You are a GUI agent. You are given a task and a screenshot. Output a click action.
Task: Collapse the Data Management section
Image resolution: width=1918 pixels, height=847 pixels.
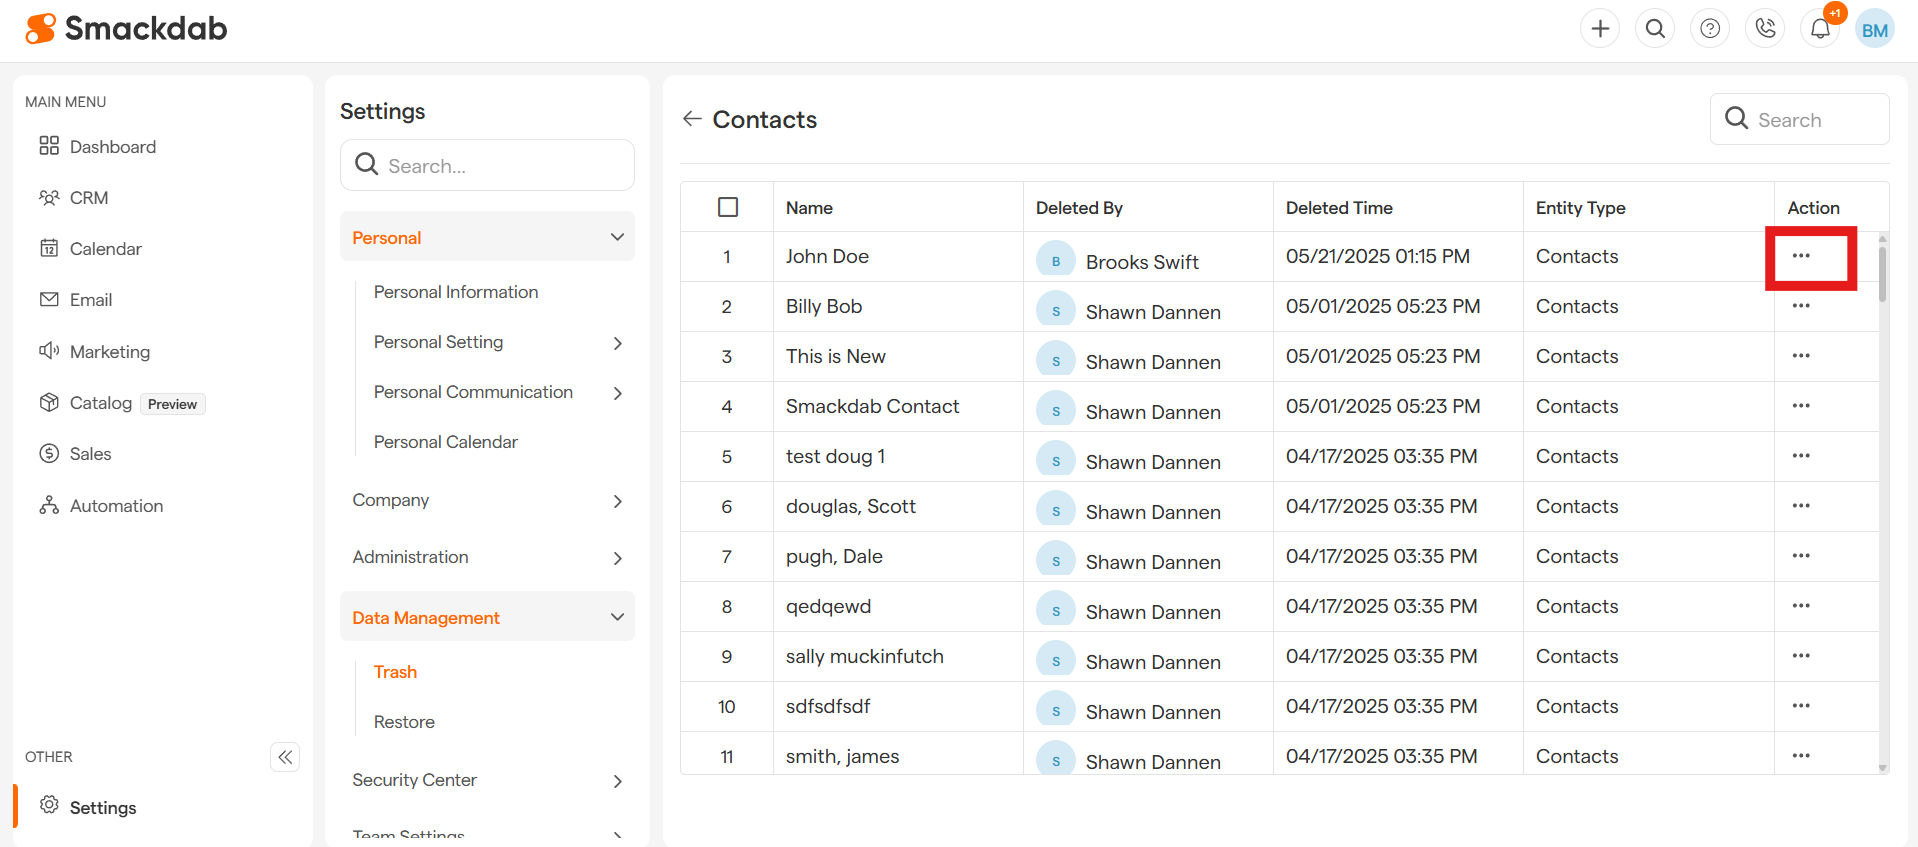tap(617, 617)
